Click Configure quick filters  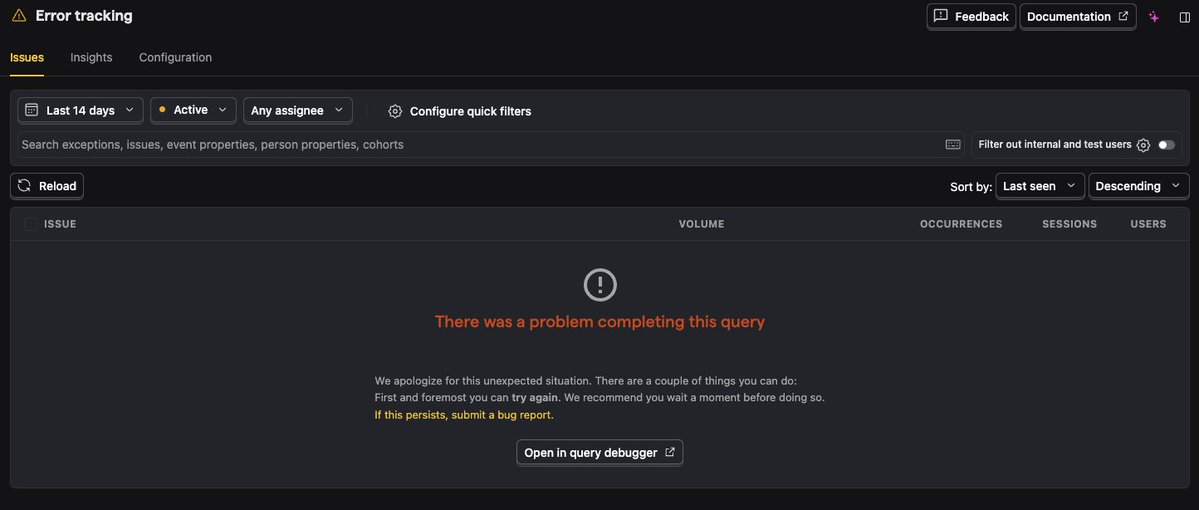click(460, 111)
